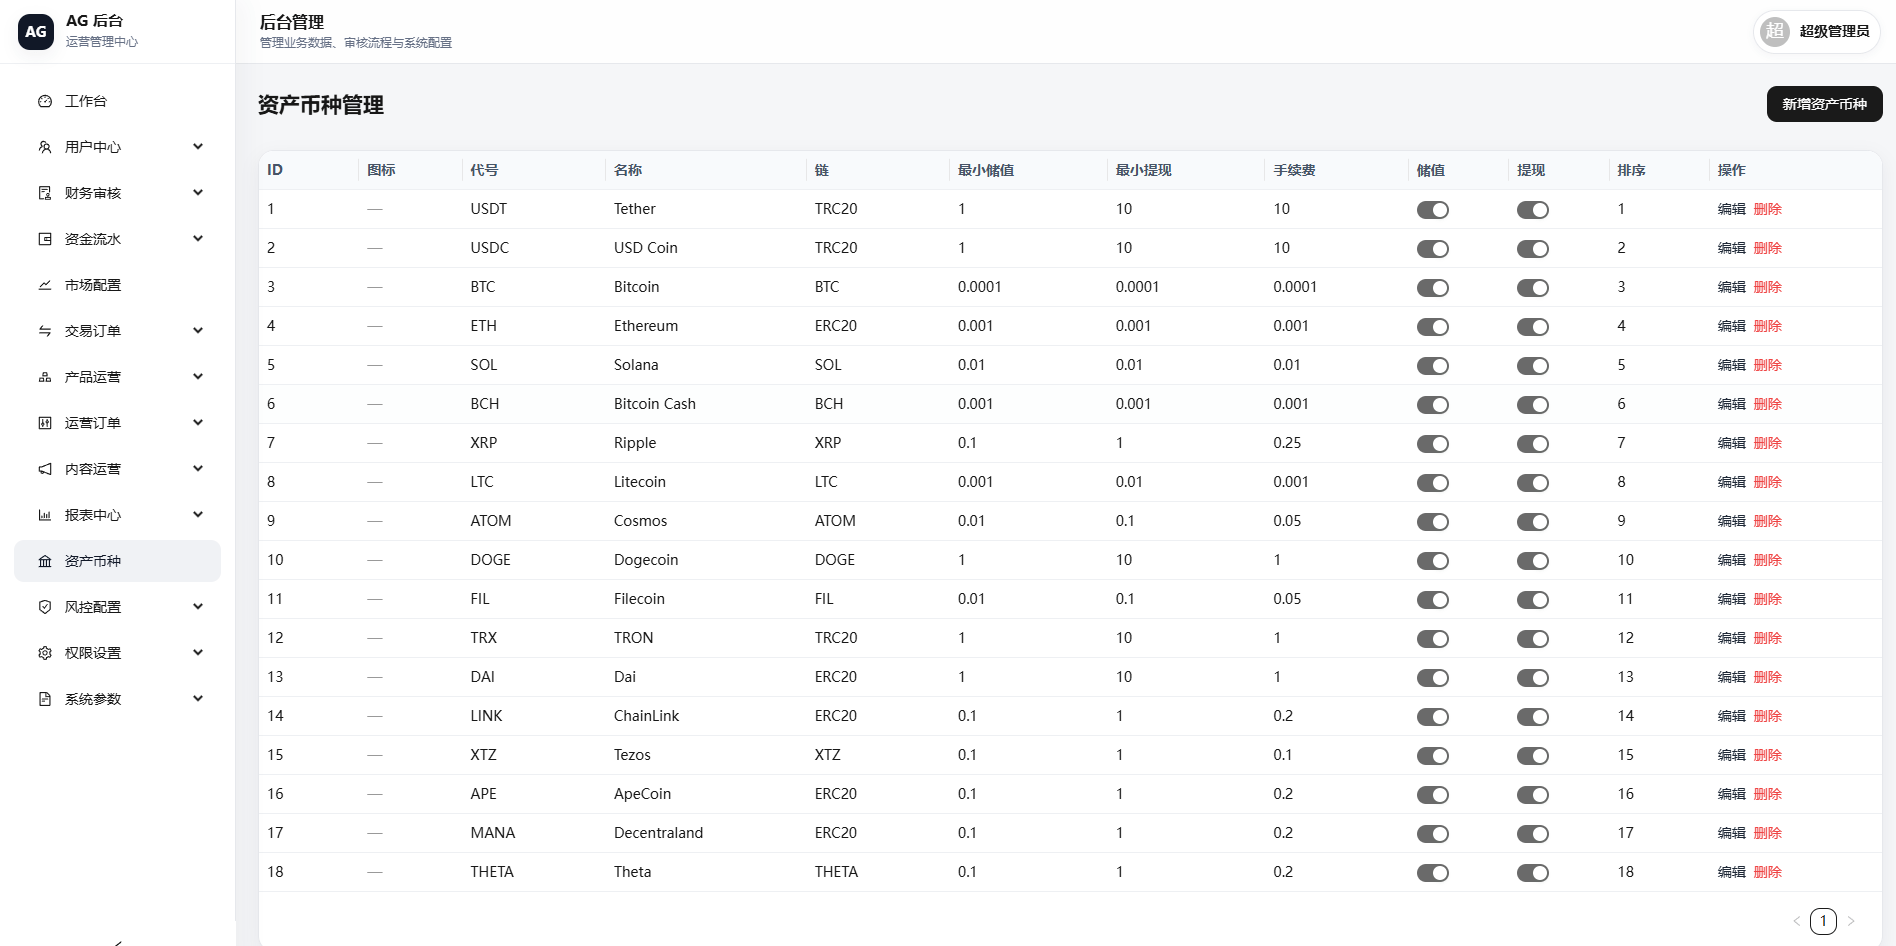Screen dimensions: 1896x946
Task: Toggle deposit switch for USDT row
Action: [x=1433, y=210]
